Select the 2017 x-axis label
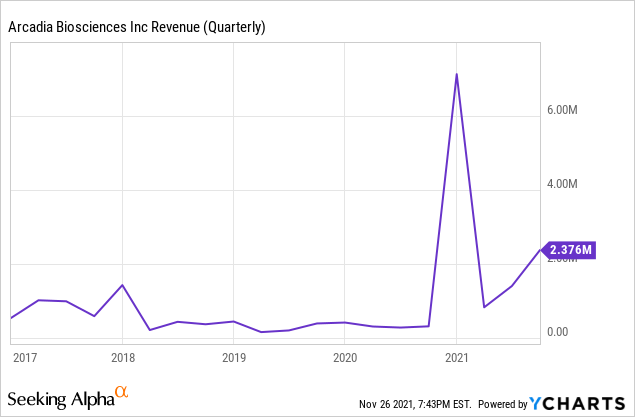The width and height of the screenshot is (635, 417). [25, 358]
